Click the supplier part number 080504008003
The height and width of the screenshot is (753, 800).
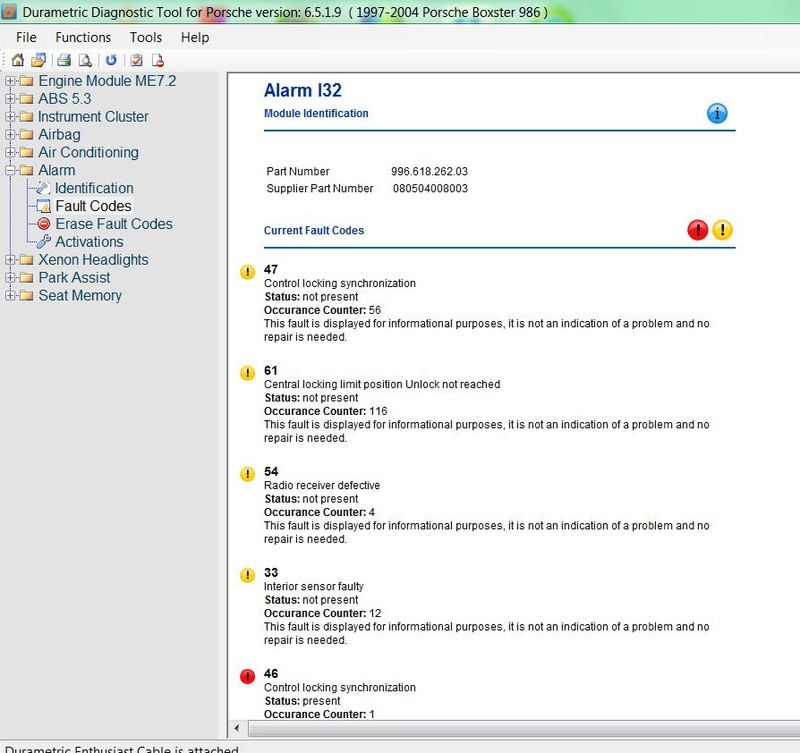[430, 188]
